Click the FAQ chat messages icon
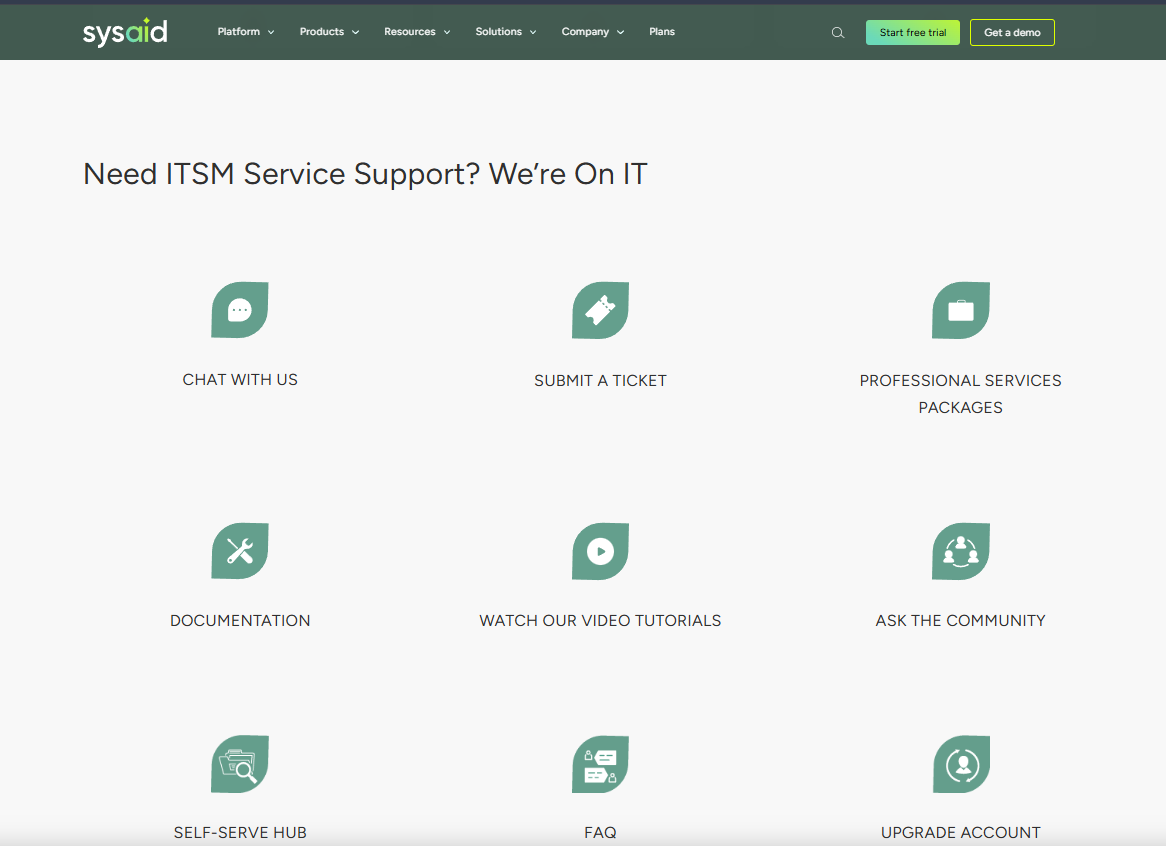This screenshot has width=1166, height=846. pyautogui.click(x=600, y=764)
